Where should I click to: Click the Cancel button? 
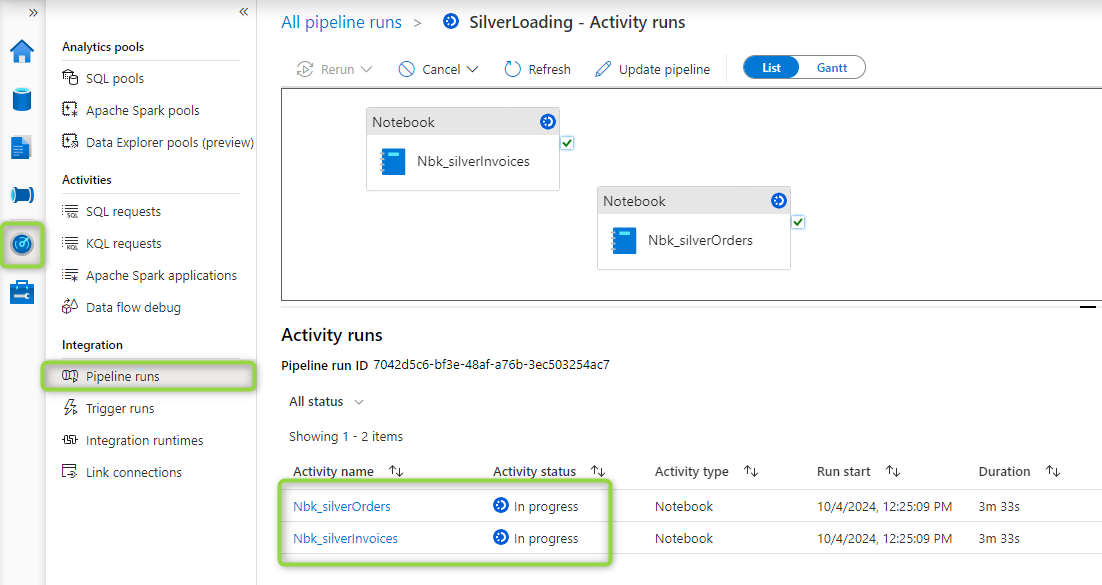click(x=429, y=69)
